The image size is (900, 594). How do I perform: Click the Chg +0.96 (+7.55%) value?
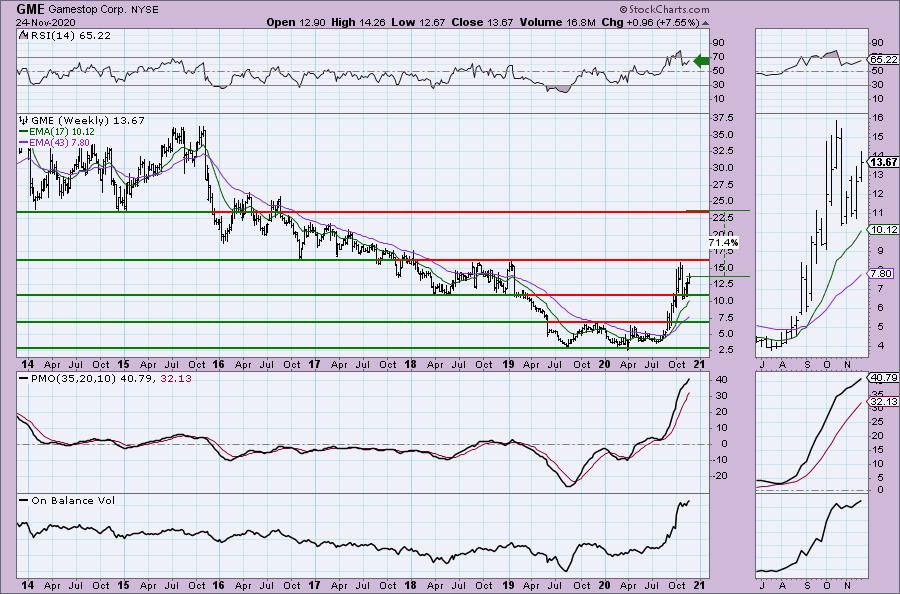[x=651, y=22]
